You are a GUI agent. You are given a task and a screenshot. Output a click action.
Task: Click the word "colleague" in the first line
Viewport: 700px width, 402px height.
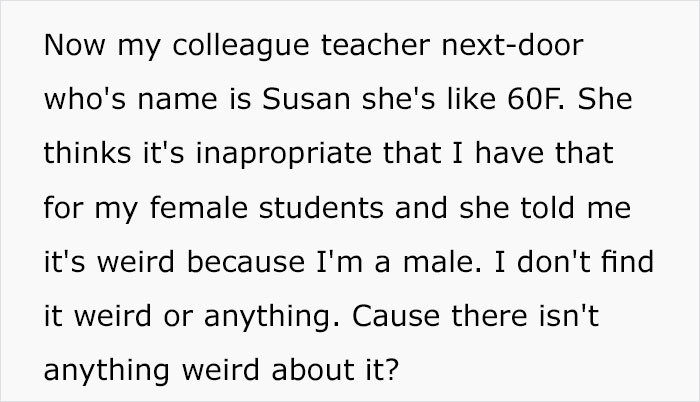pos(241,46)
